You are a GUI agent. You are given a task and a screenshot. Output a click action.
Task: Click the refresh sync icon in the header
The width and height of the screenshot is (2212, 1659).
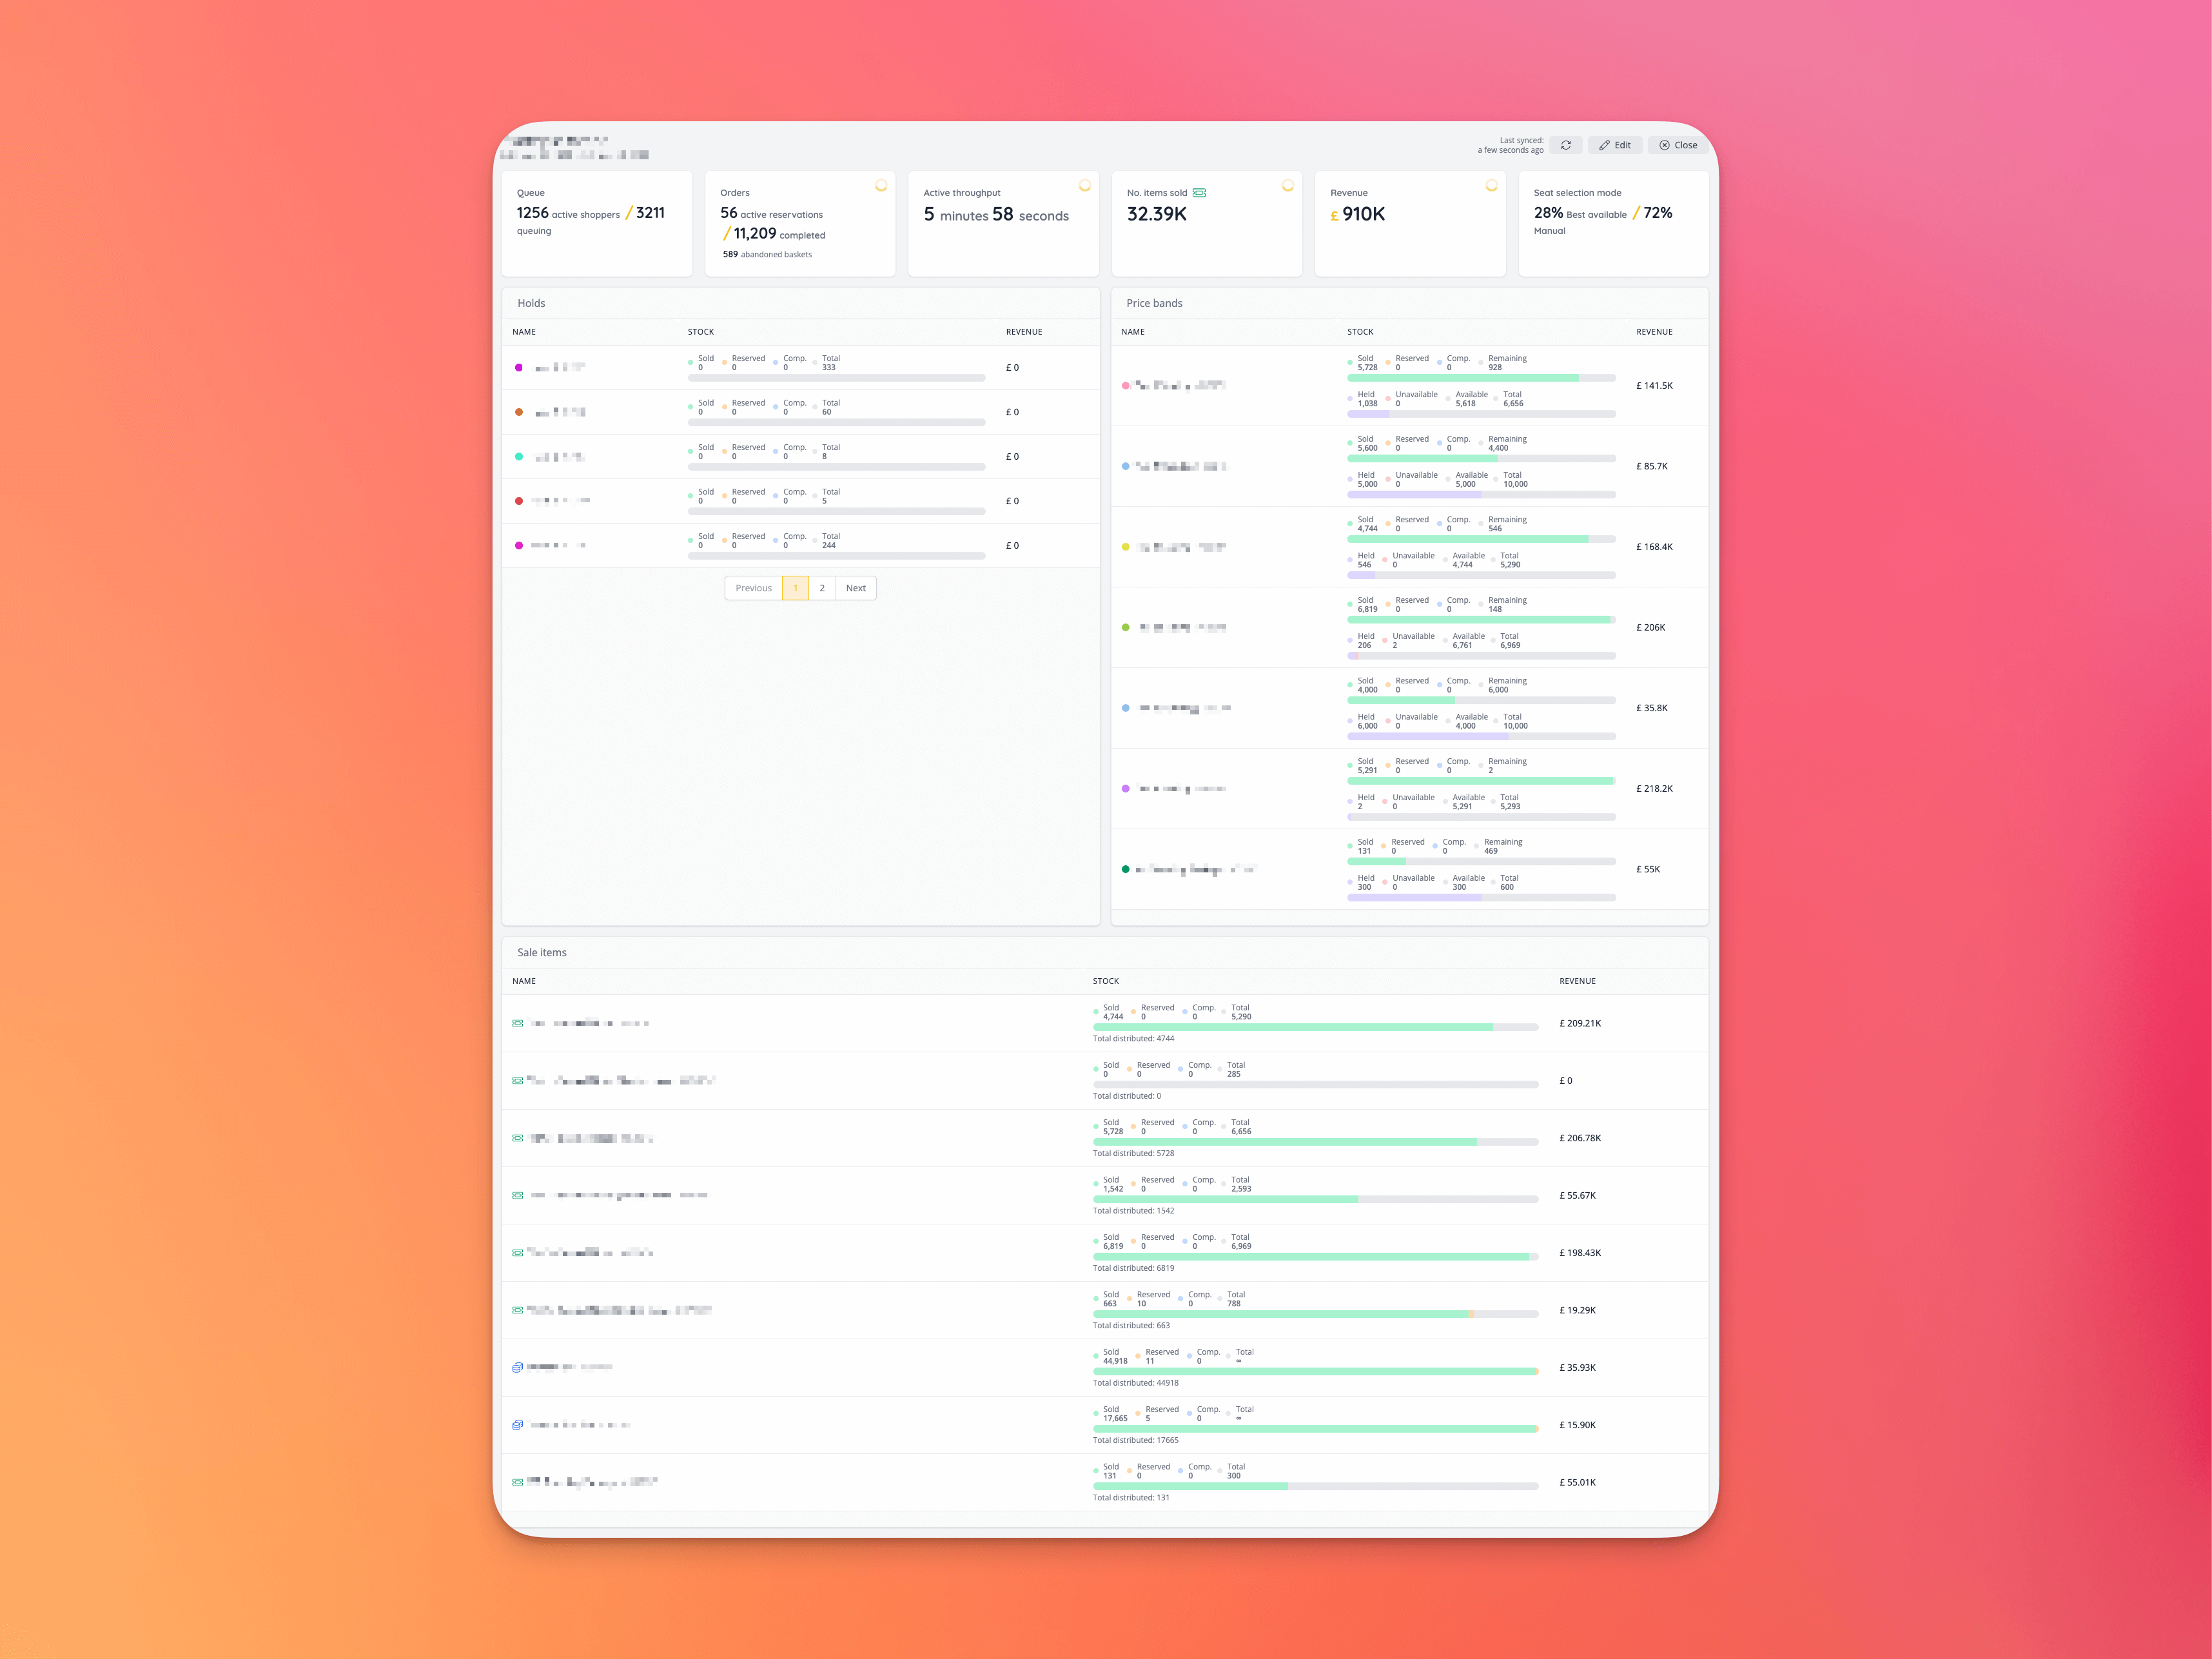[x=1567, y=145]
